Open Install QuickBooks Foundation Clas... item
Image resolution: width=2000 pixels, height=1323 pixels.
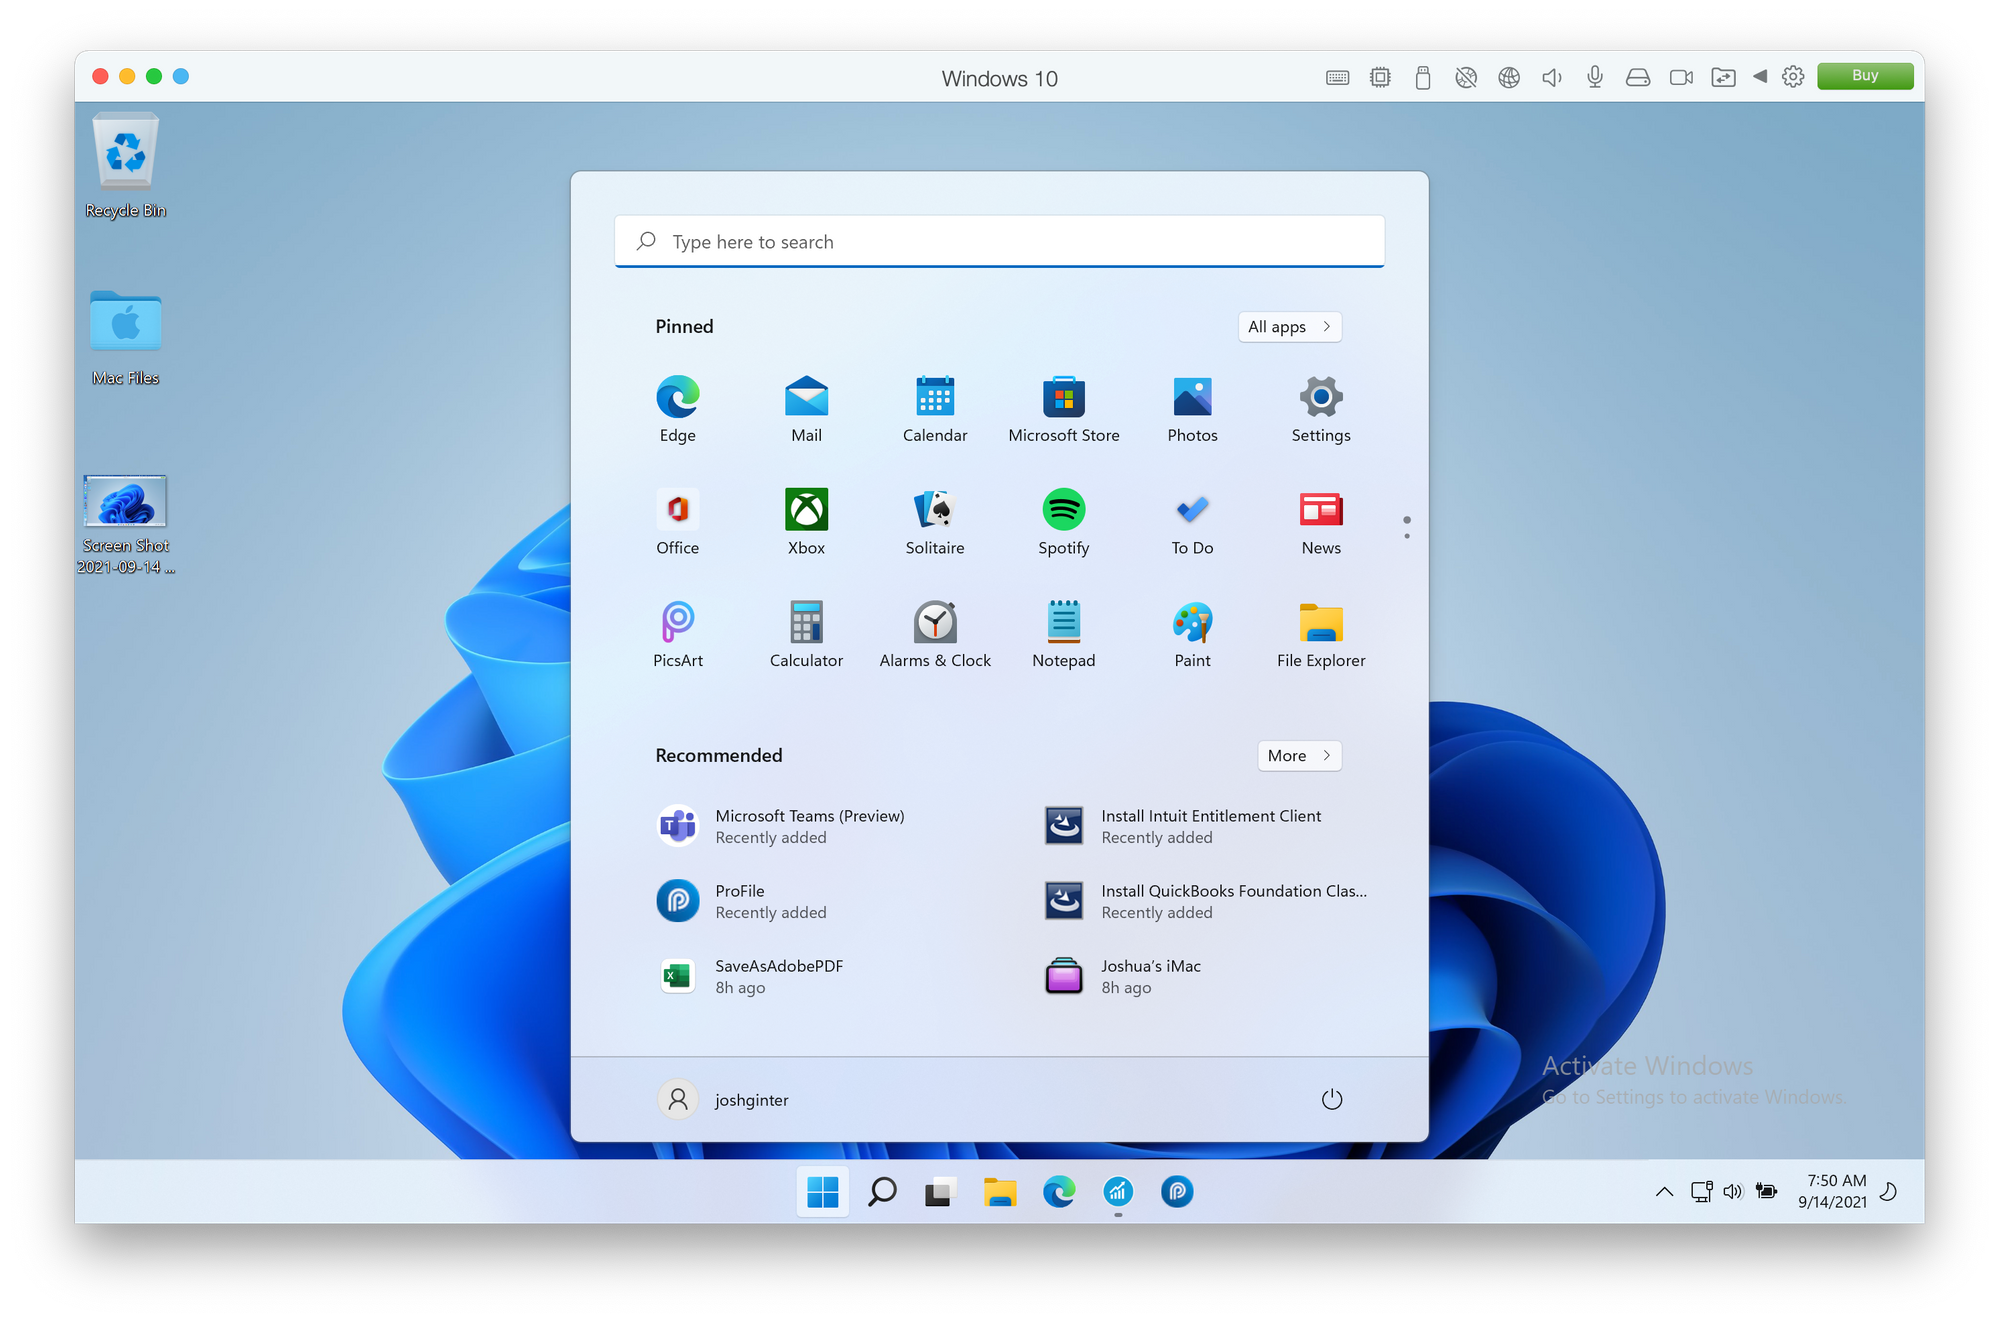1207,901
